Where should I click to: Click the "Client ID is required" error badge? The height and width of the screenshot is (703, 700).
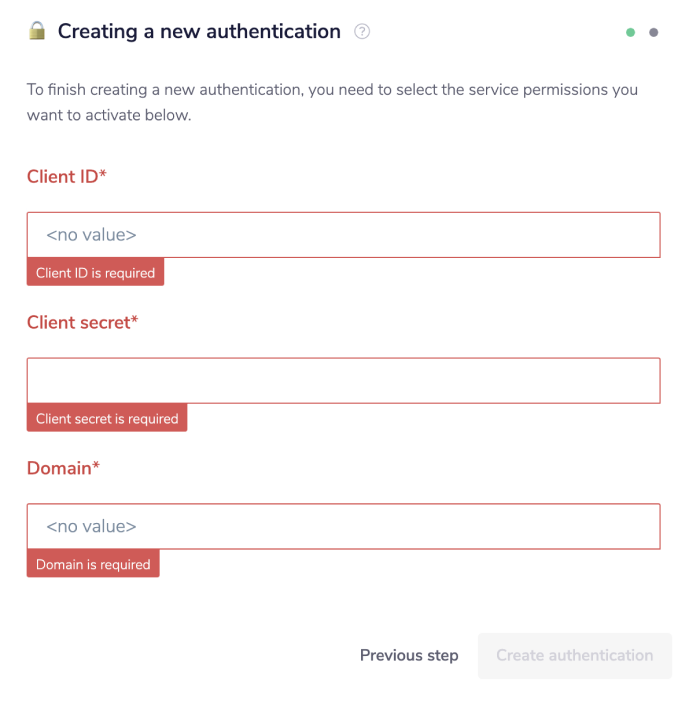pyautogui.click(x=95, y=273)
